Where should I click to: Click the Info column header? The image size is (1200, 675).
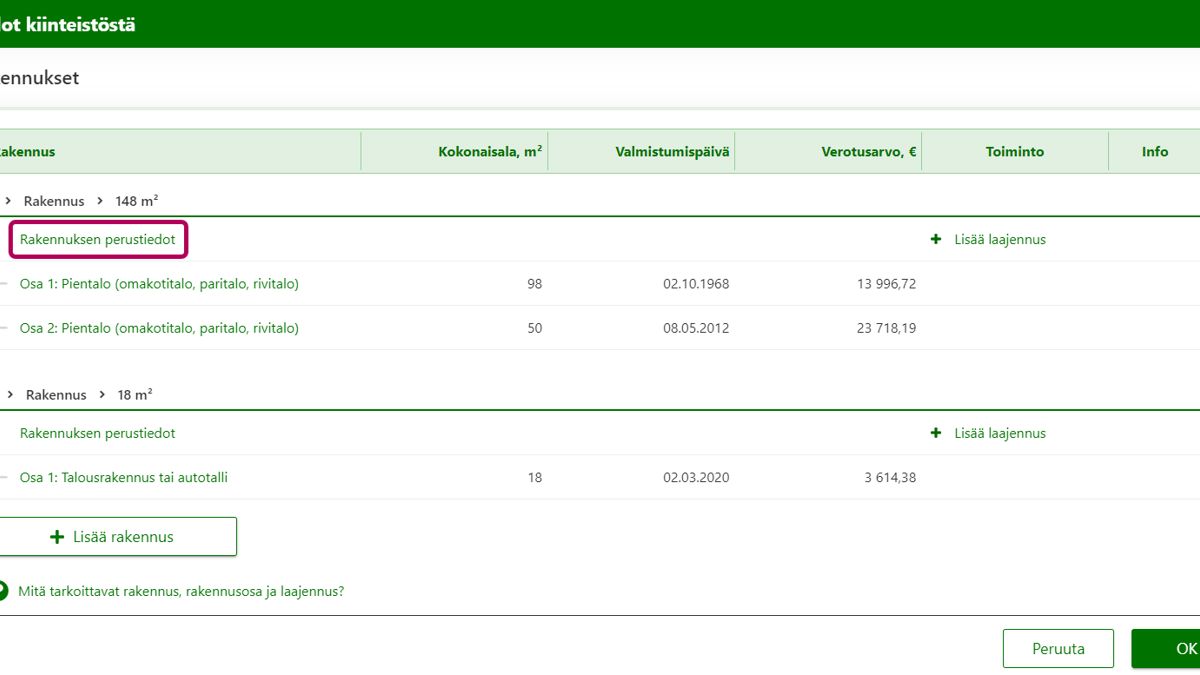1154,152
